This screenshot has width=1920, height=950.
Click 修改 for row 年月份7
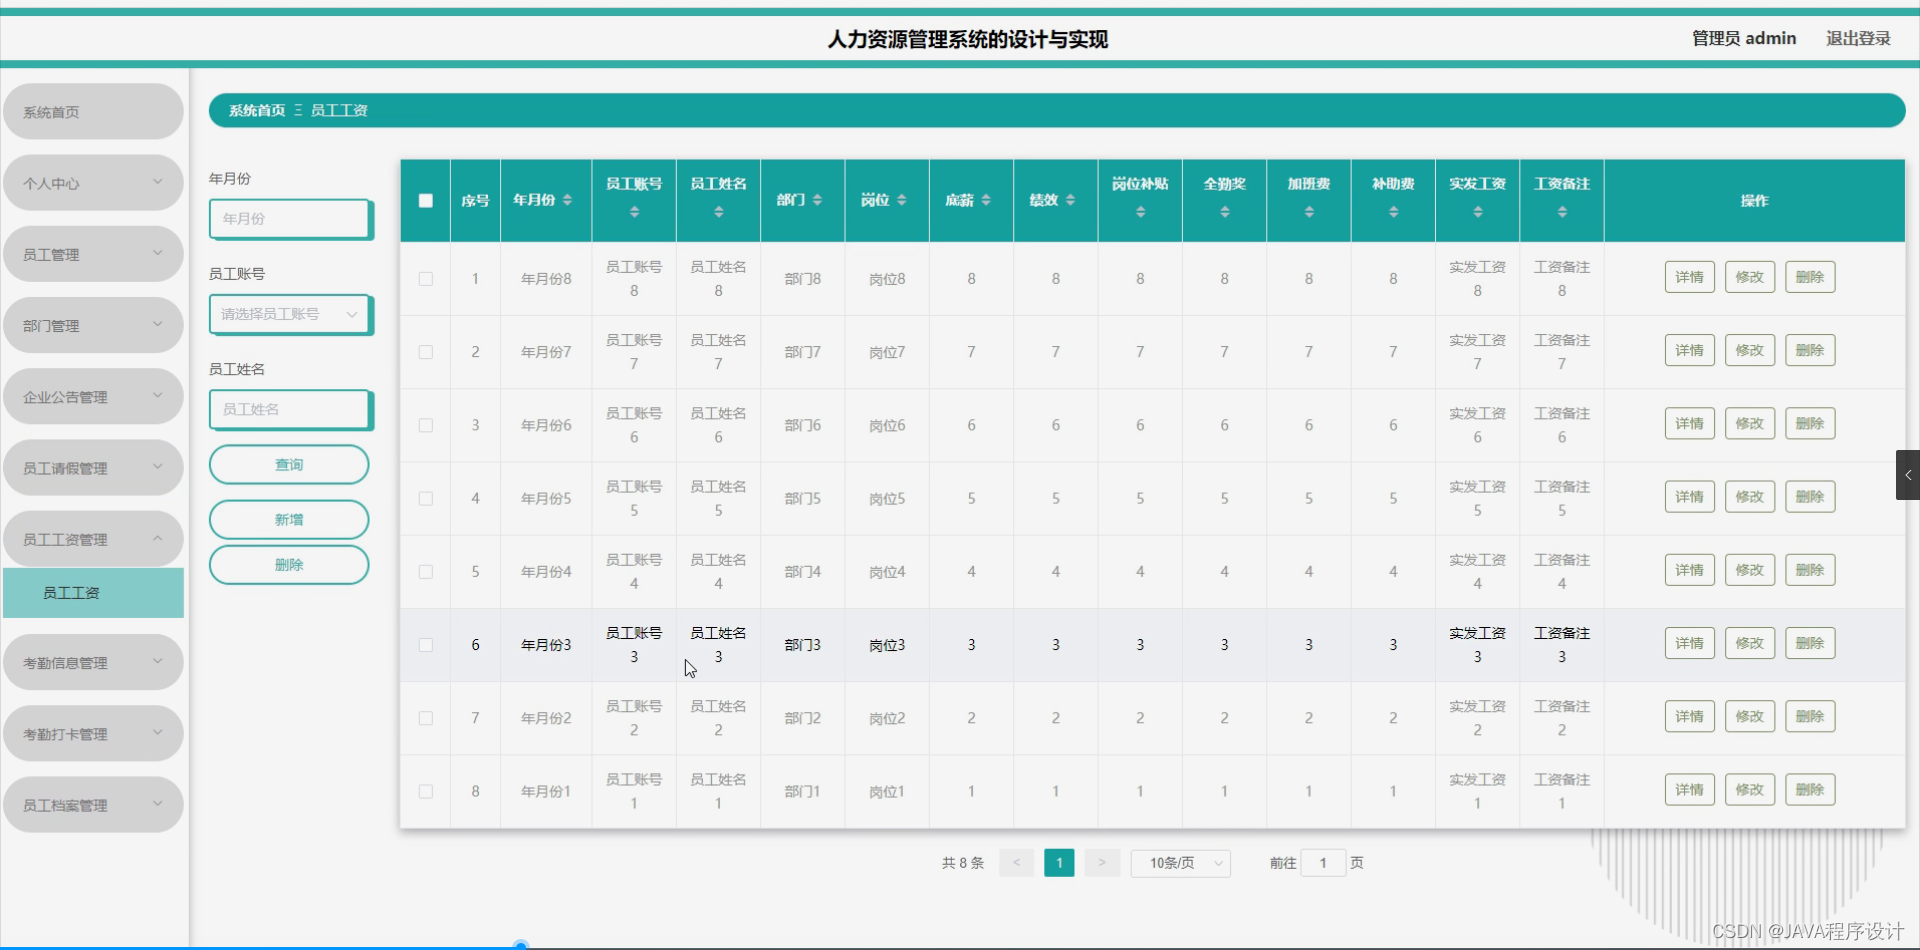coord(1750,350)
